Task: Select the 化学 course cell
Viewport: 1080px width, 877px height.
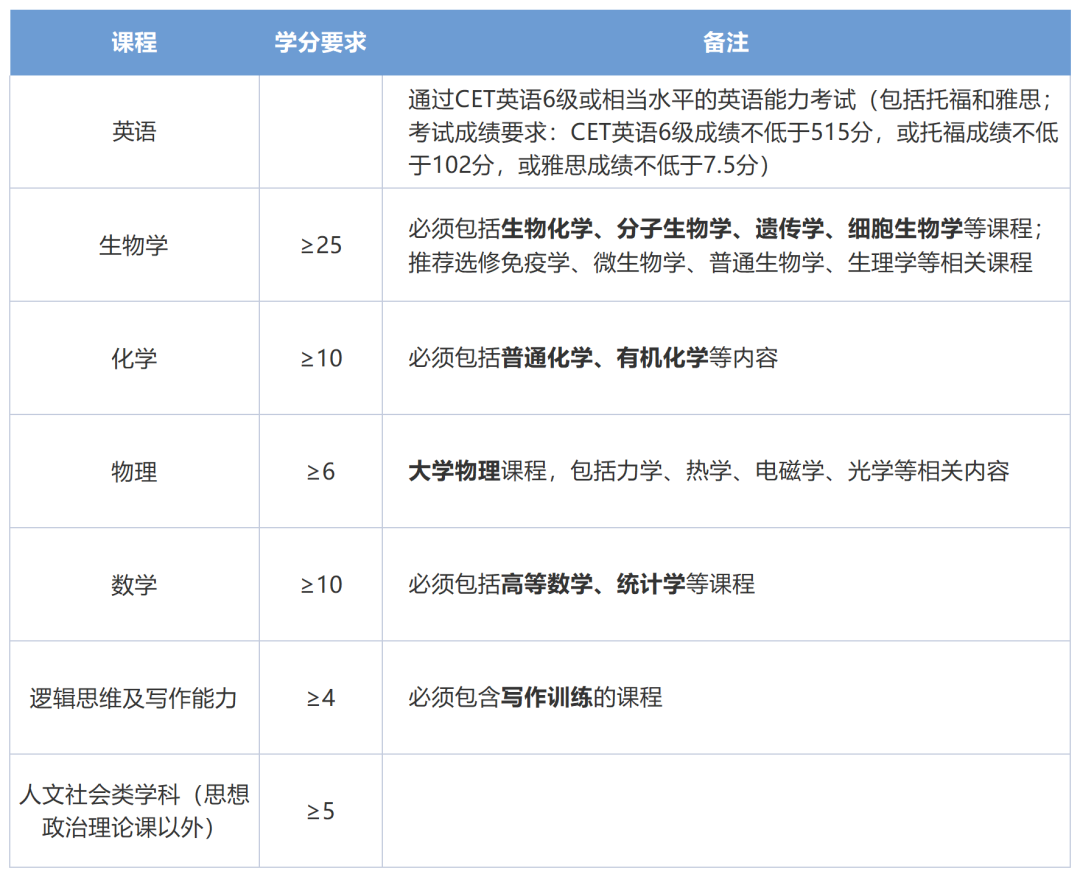Action: coord(134,358)
